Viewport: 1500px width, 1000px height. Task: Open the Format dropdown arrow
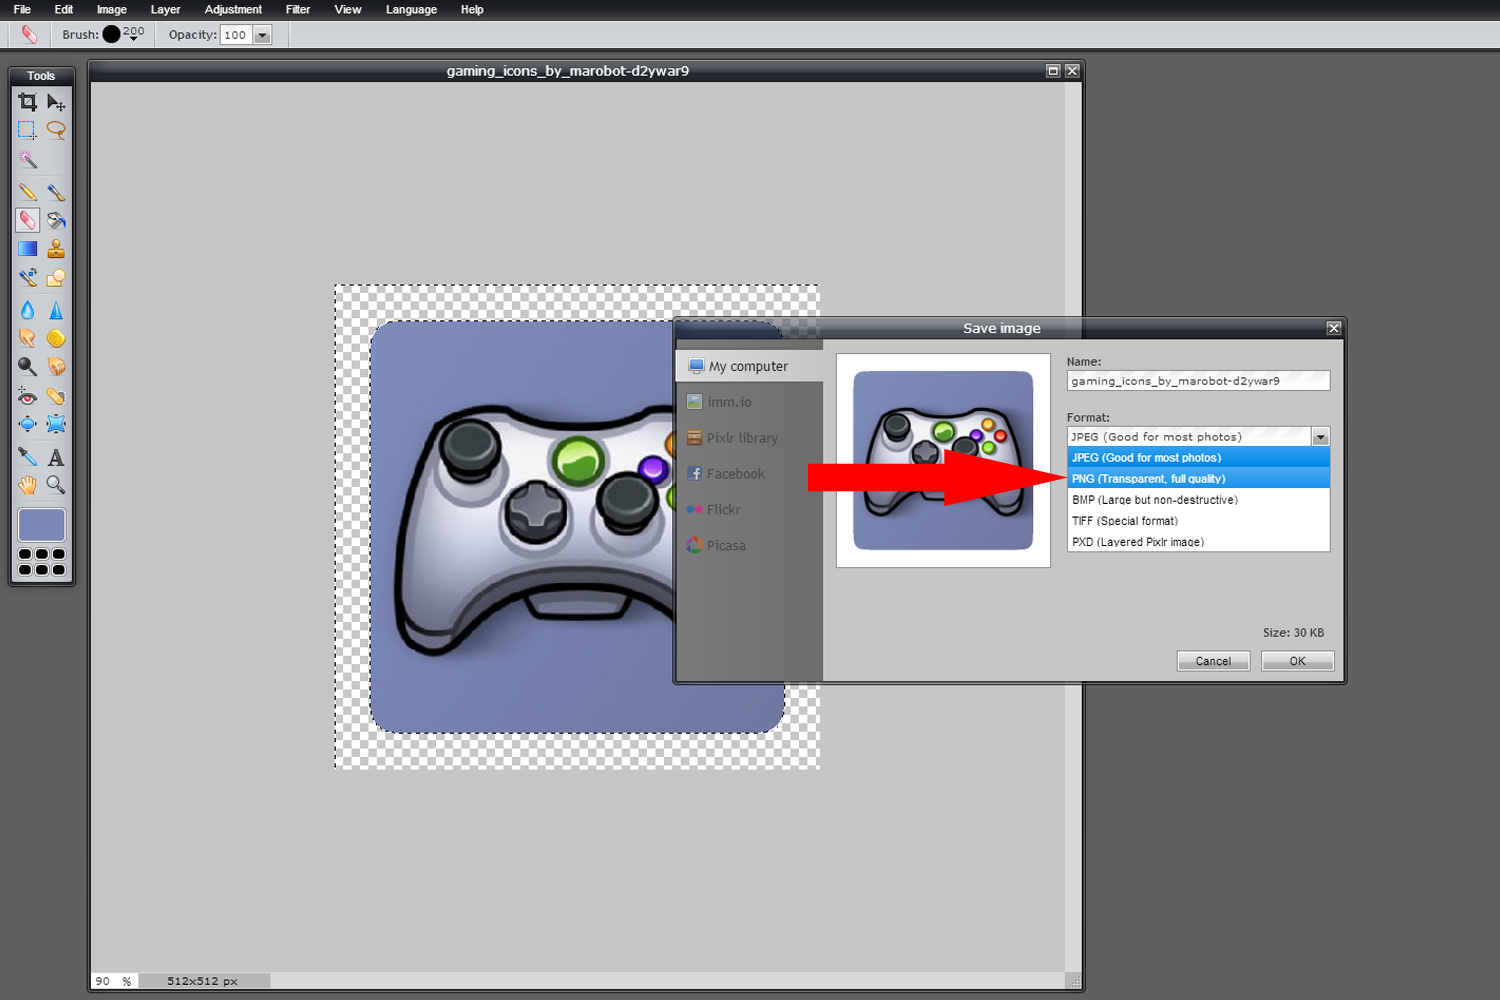(x=1320, y=437)
